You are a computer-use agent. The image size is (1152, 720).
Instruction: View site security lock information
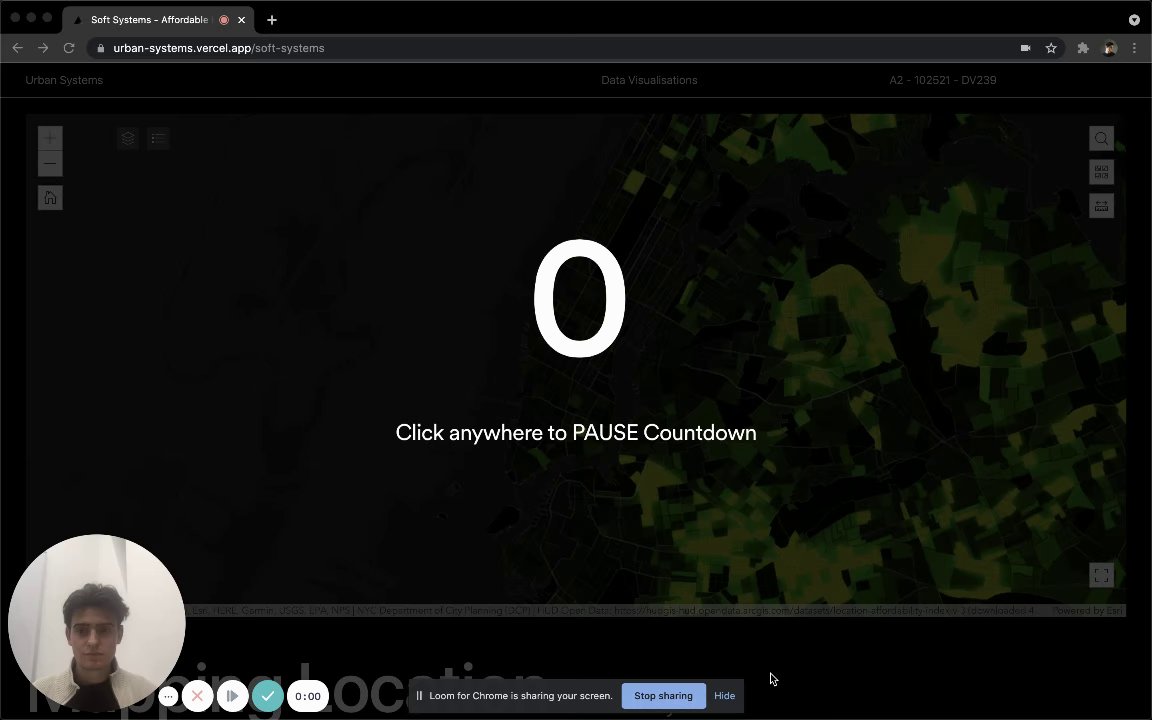click(101, 48)
